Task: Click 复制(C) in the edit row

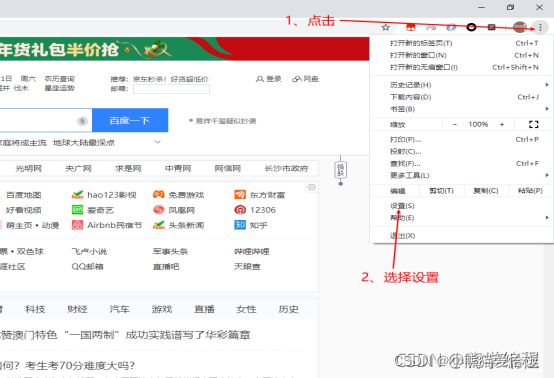Action: point(486,191)
